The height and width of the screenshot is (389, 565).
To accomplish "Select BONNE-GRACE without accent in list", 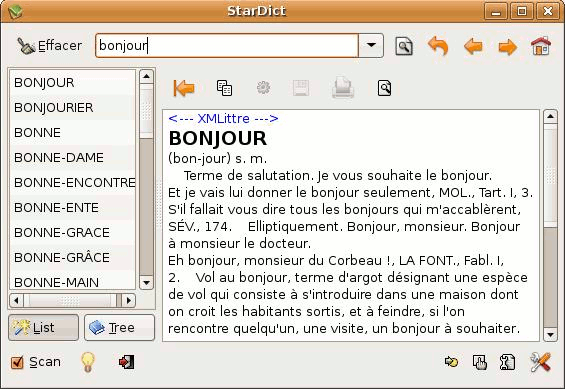I will [x=73, y=232].
